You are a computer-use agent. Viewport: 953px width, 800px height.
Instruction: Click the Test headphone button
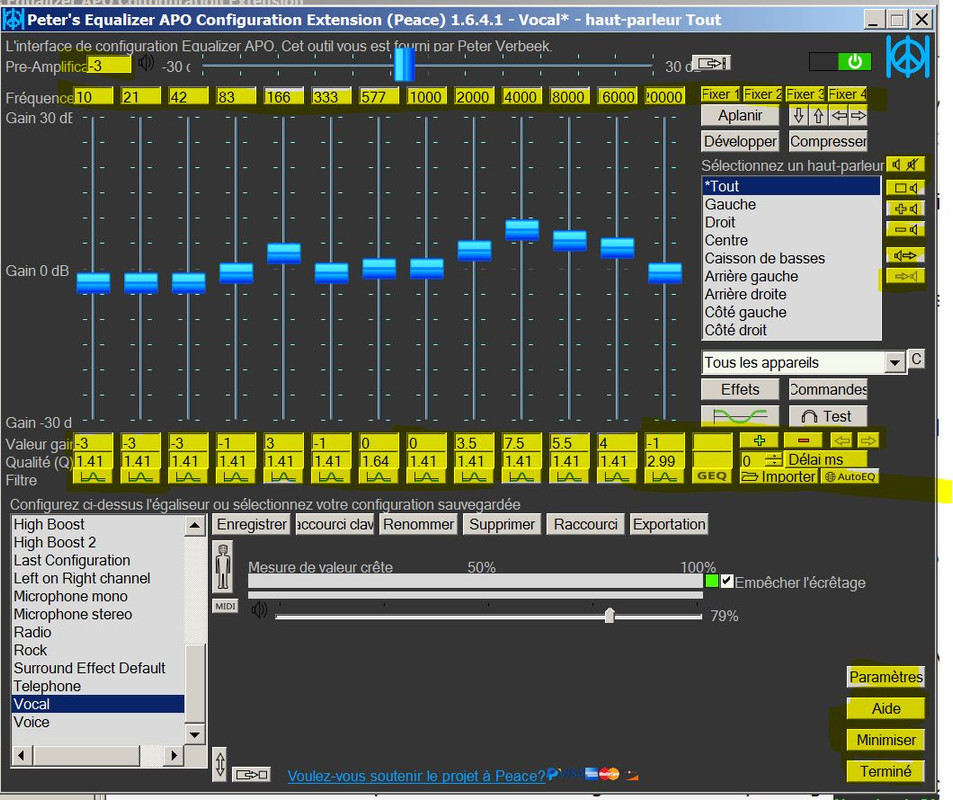point(828,416)
